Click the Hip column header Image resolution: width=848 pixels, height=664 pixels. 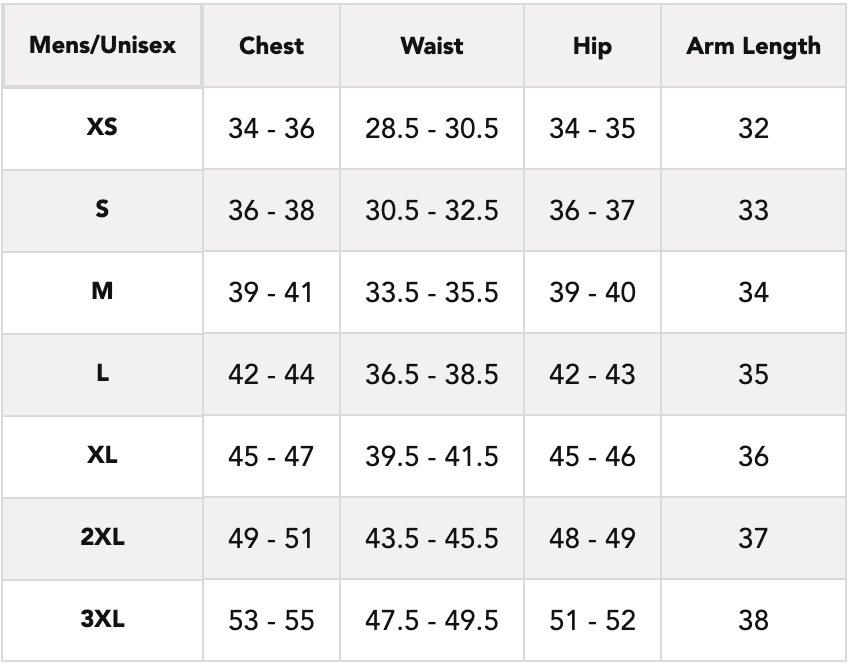[x=592, y=46]
